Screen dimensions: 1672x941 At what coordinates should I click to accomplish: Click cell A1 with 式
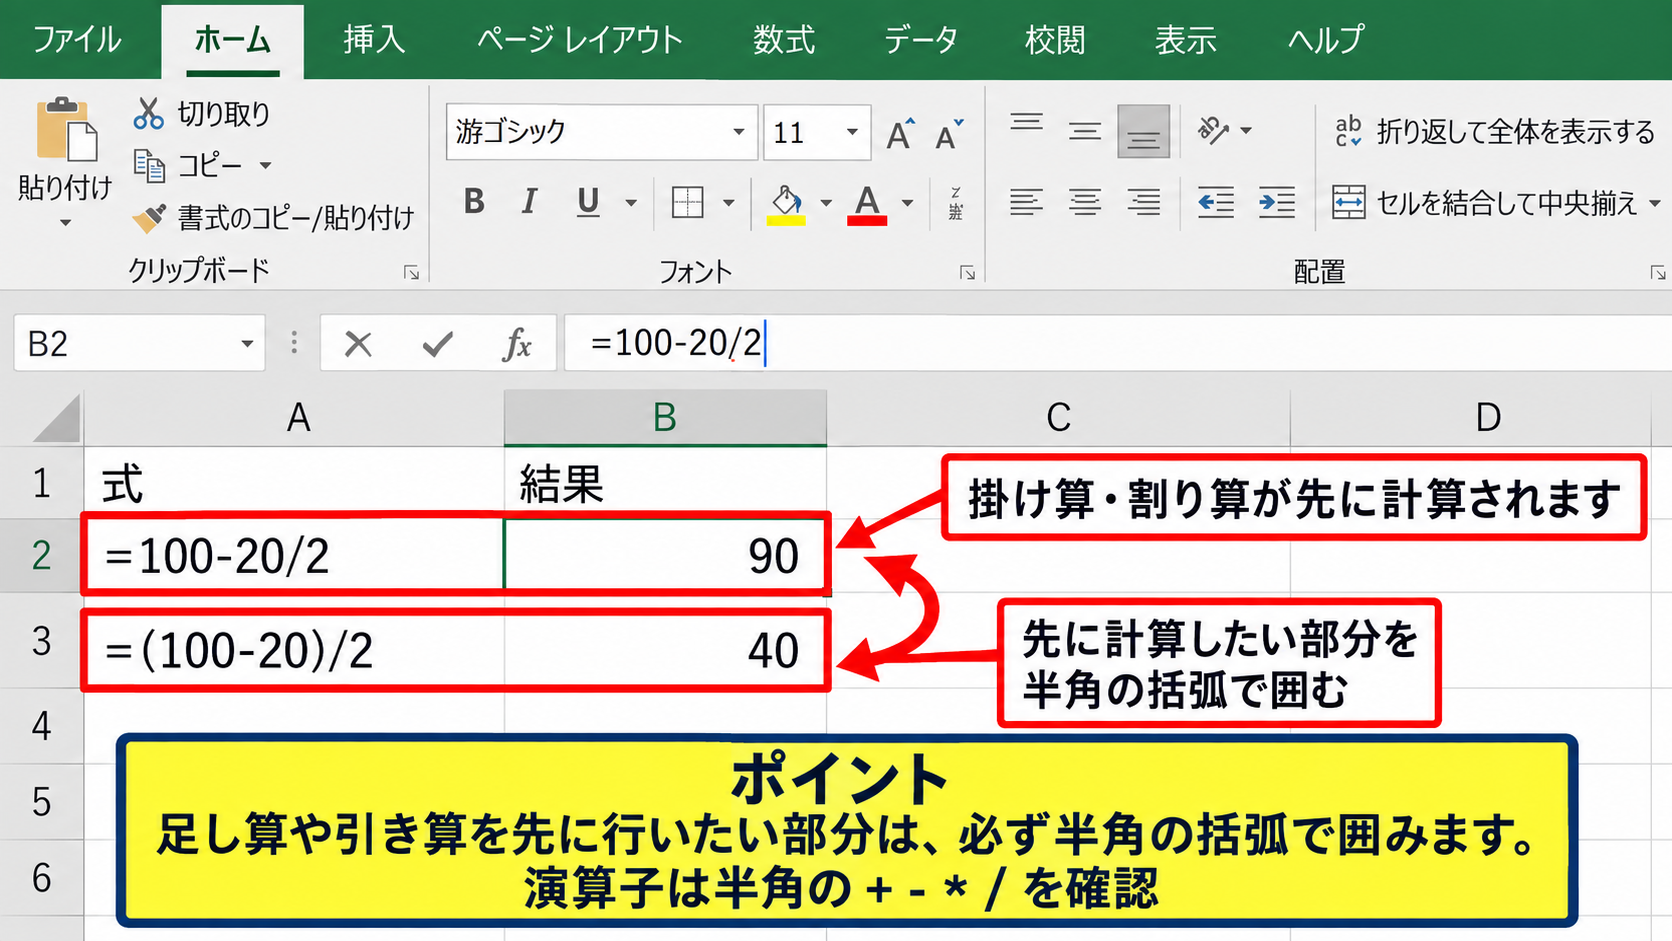[x=294, y=482]
